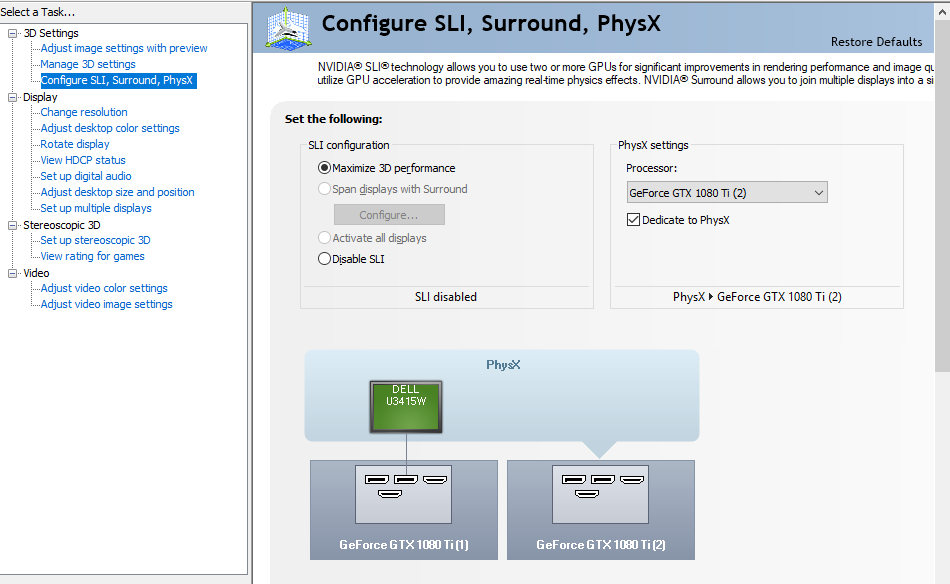Click the Display category label
Screen dimensions: 950x584
point(40,98)
